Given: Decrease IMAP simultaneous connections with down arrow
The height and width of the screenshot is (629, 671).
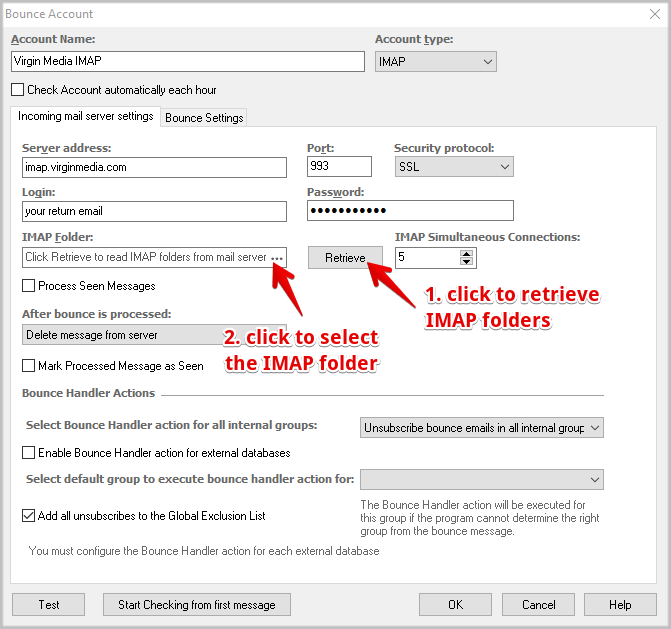Looking at the screenshot, I should coord(466,261).
